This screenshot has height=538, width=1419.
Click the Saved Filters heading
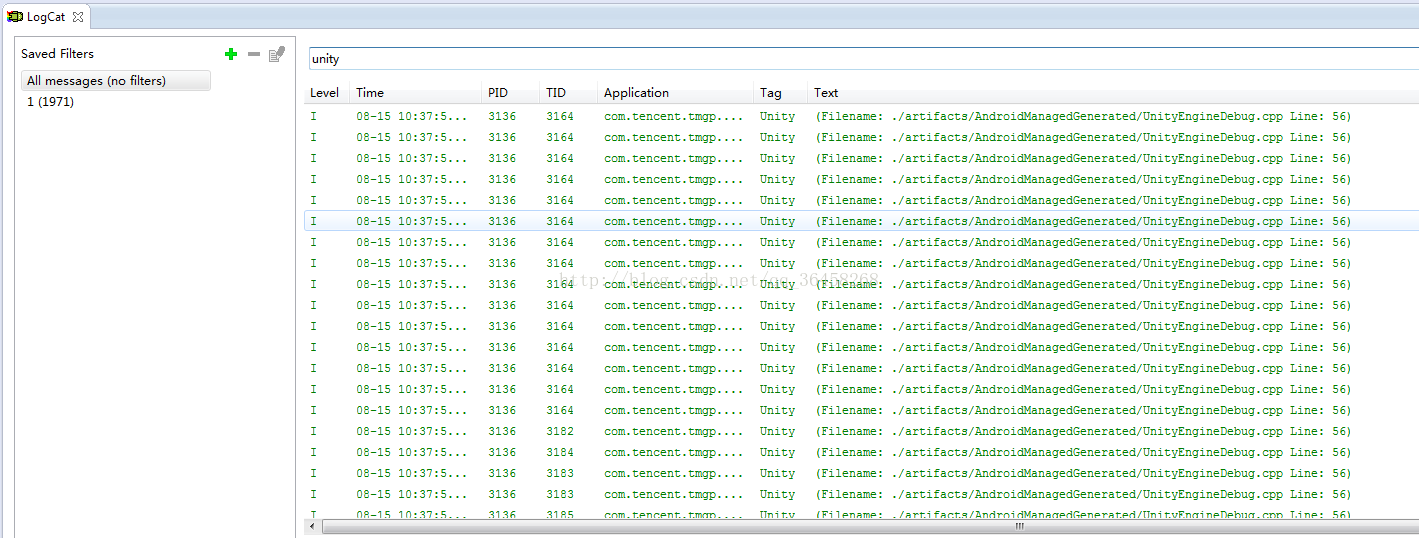[x=57, y=54]
